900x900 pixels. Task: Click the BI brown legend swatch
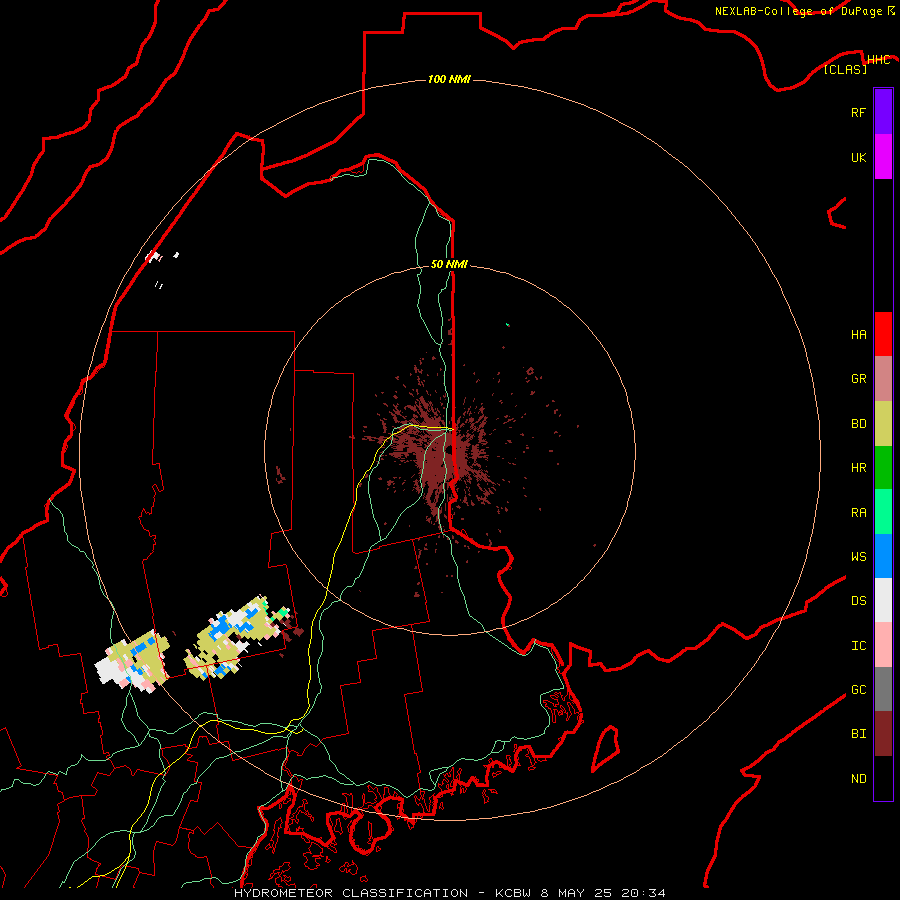click(883, 734)
